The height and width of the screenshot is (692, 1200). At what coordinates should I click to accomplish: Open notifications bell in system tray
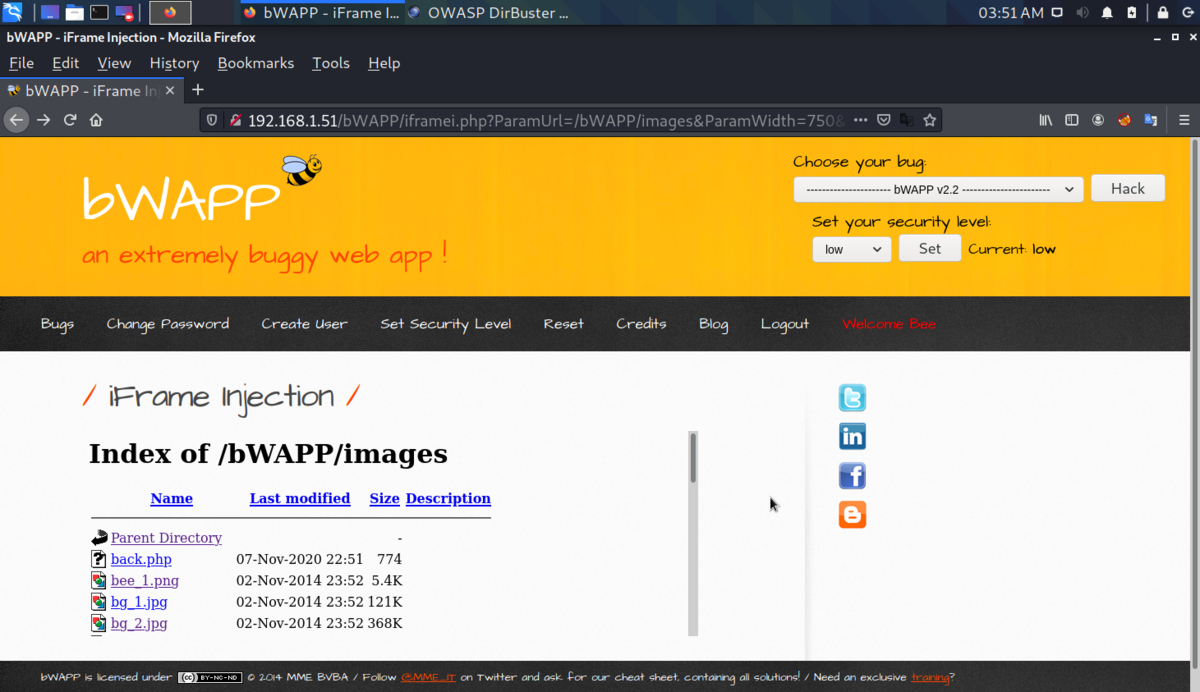[1107, 13]
